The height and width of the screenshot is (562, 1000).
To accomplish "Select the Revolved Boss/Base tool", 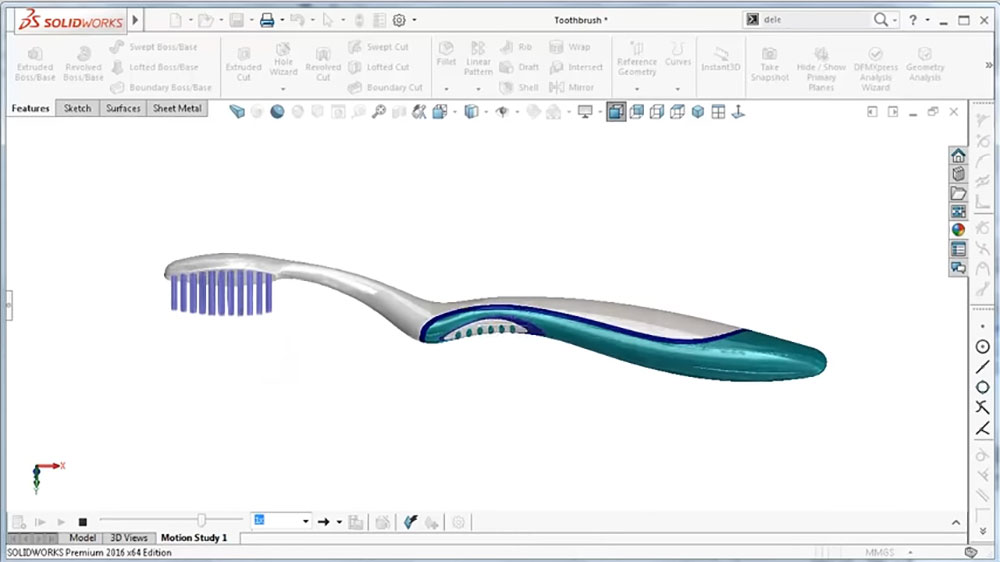I will click(83, 64).
